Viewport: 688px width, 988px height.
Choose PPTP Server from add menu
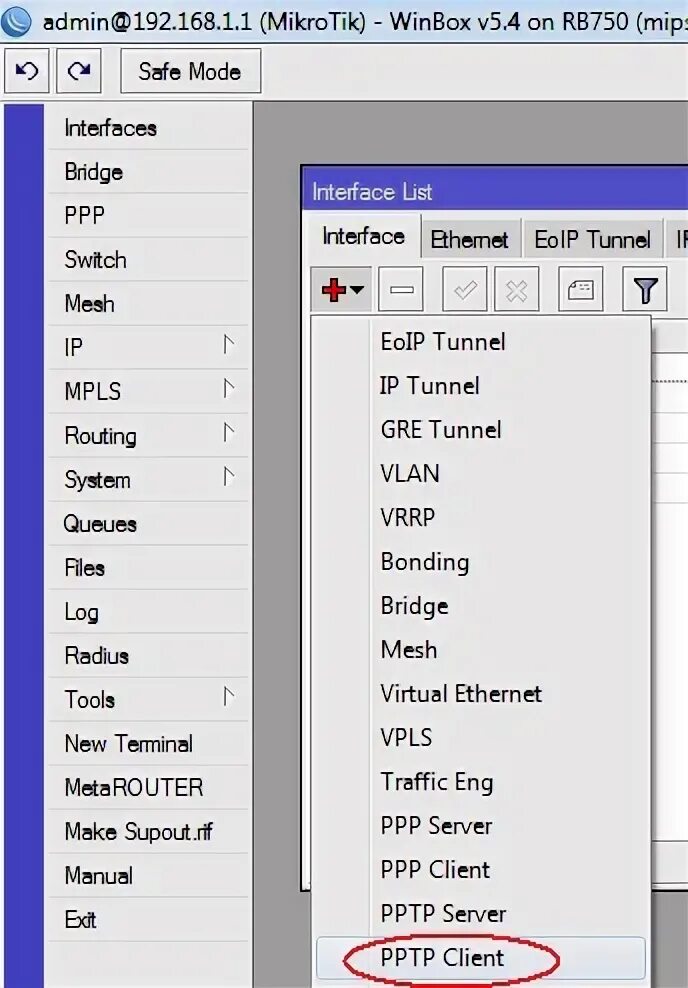[x=480, y=914]
